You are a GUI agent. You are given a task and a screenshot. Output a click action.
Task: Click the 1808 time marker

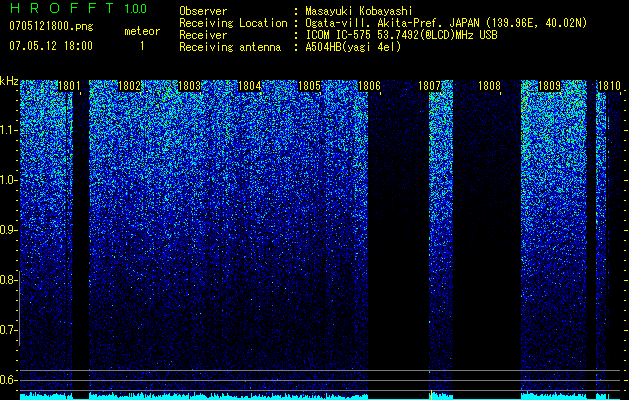point(489,86)
